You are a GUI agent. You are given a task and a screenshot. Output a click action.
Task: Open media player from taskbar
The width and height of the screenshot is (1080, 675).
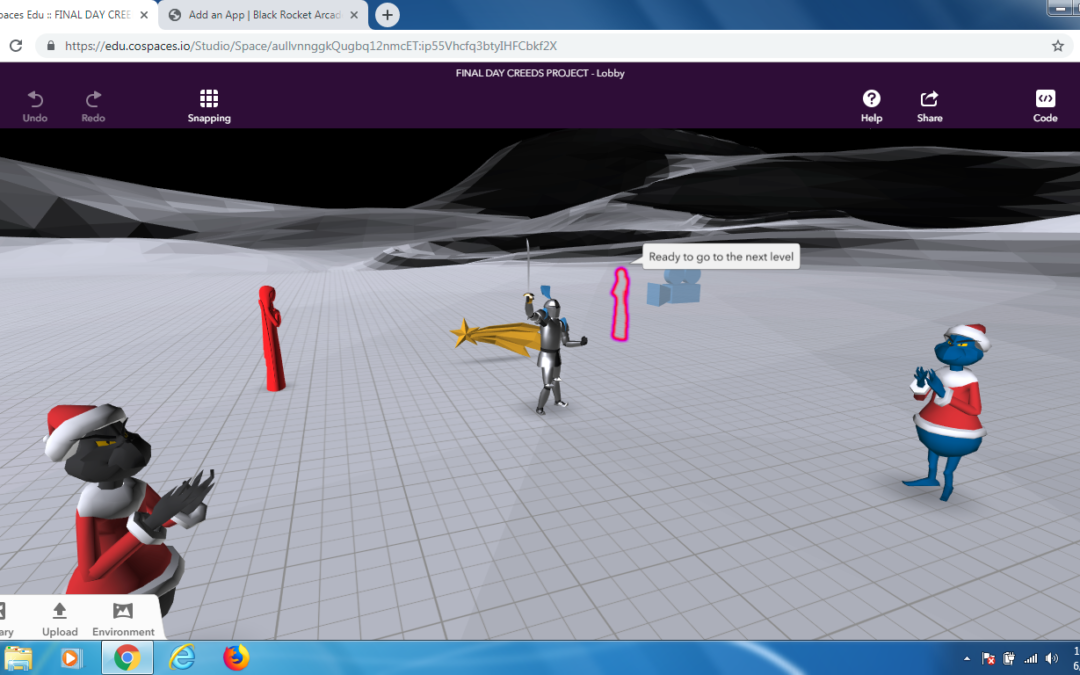pyautogui.click(x=70, y=658)
